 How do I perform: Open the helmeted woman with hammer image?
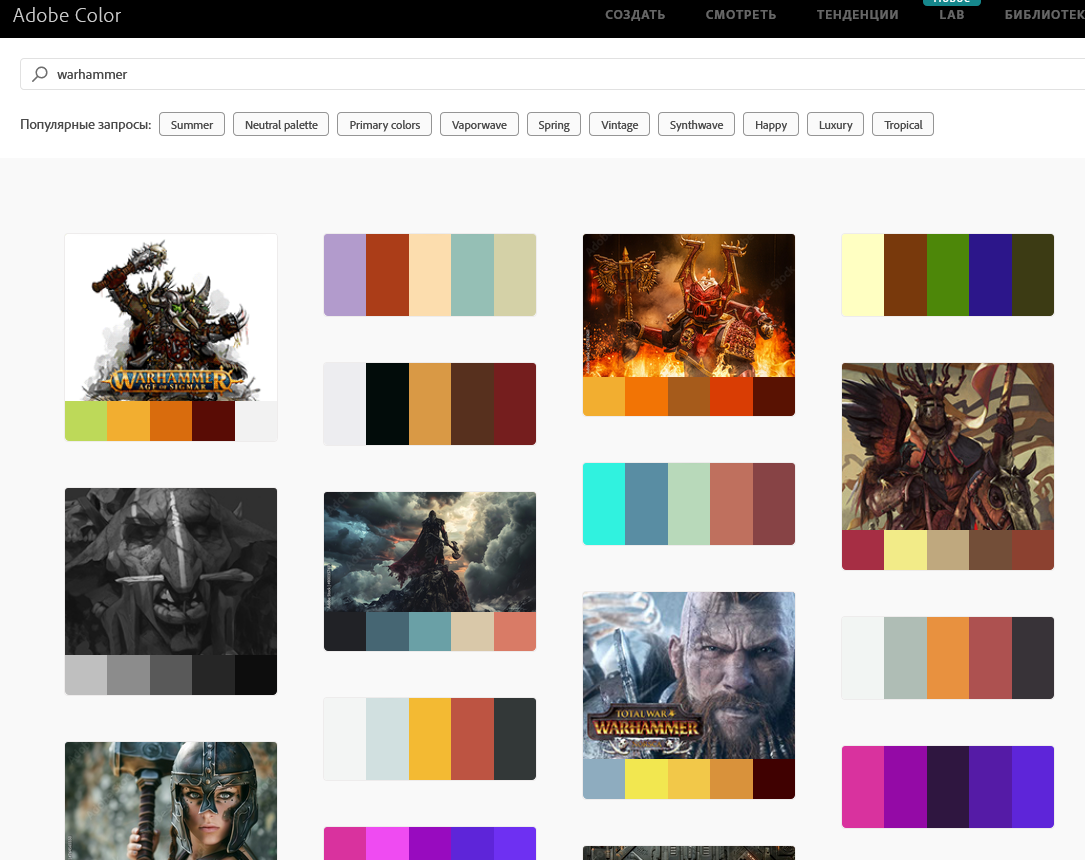coord(171,800)
